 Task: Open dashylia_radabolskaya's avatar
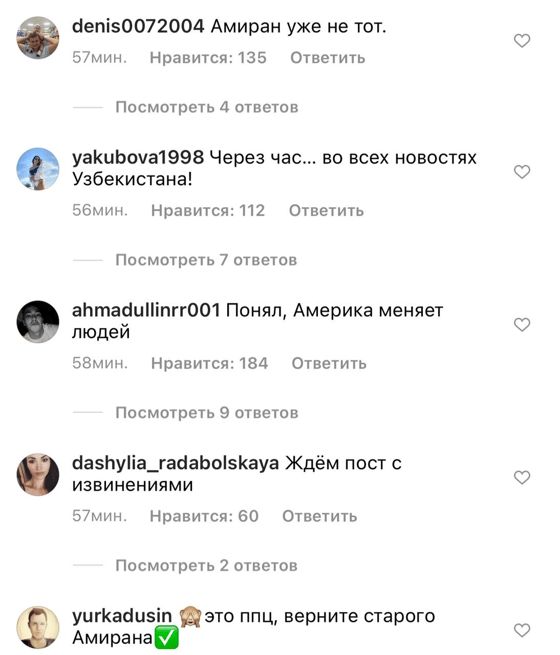click(x=38, y=475)
